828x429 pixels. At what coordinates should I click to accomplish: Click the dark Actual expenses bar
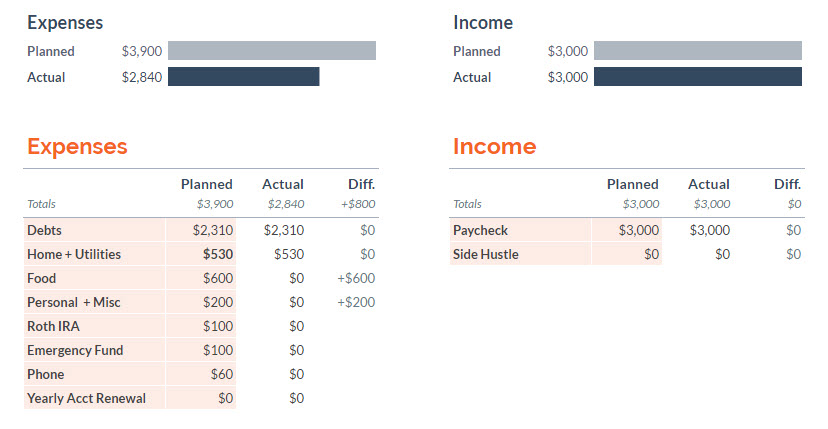click(x=243, y=77)
